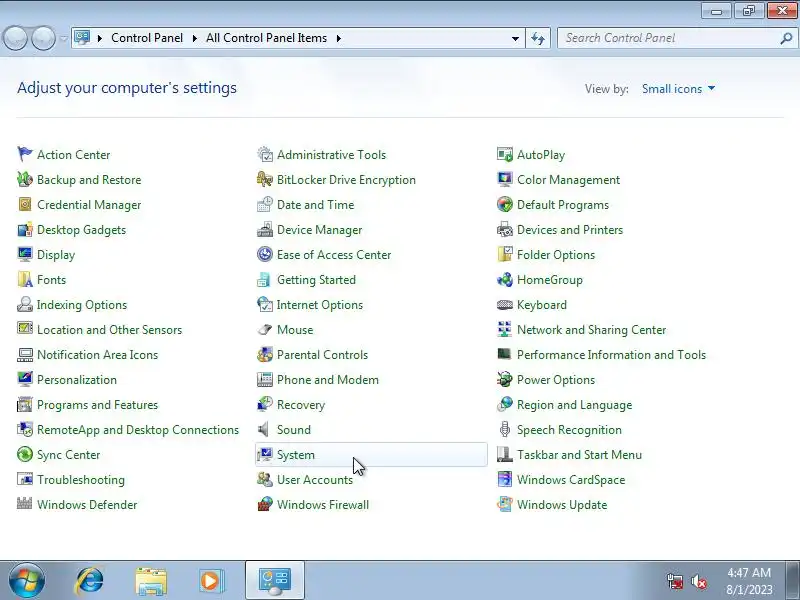Screen dimensions: 800x600
Task: Open the User Accounts link
Action: tap(315, 480)
